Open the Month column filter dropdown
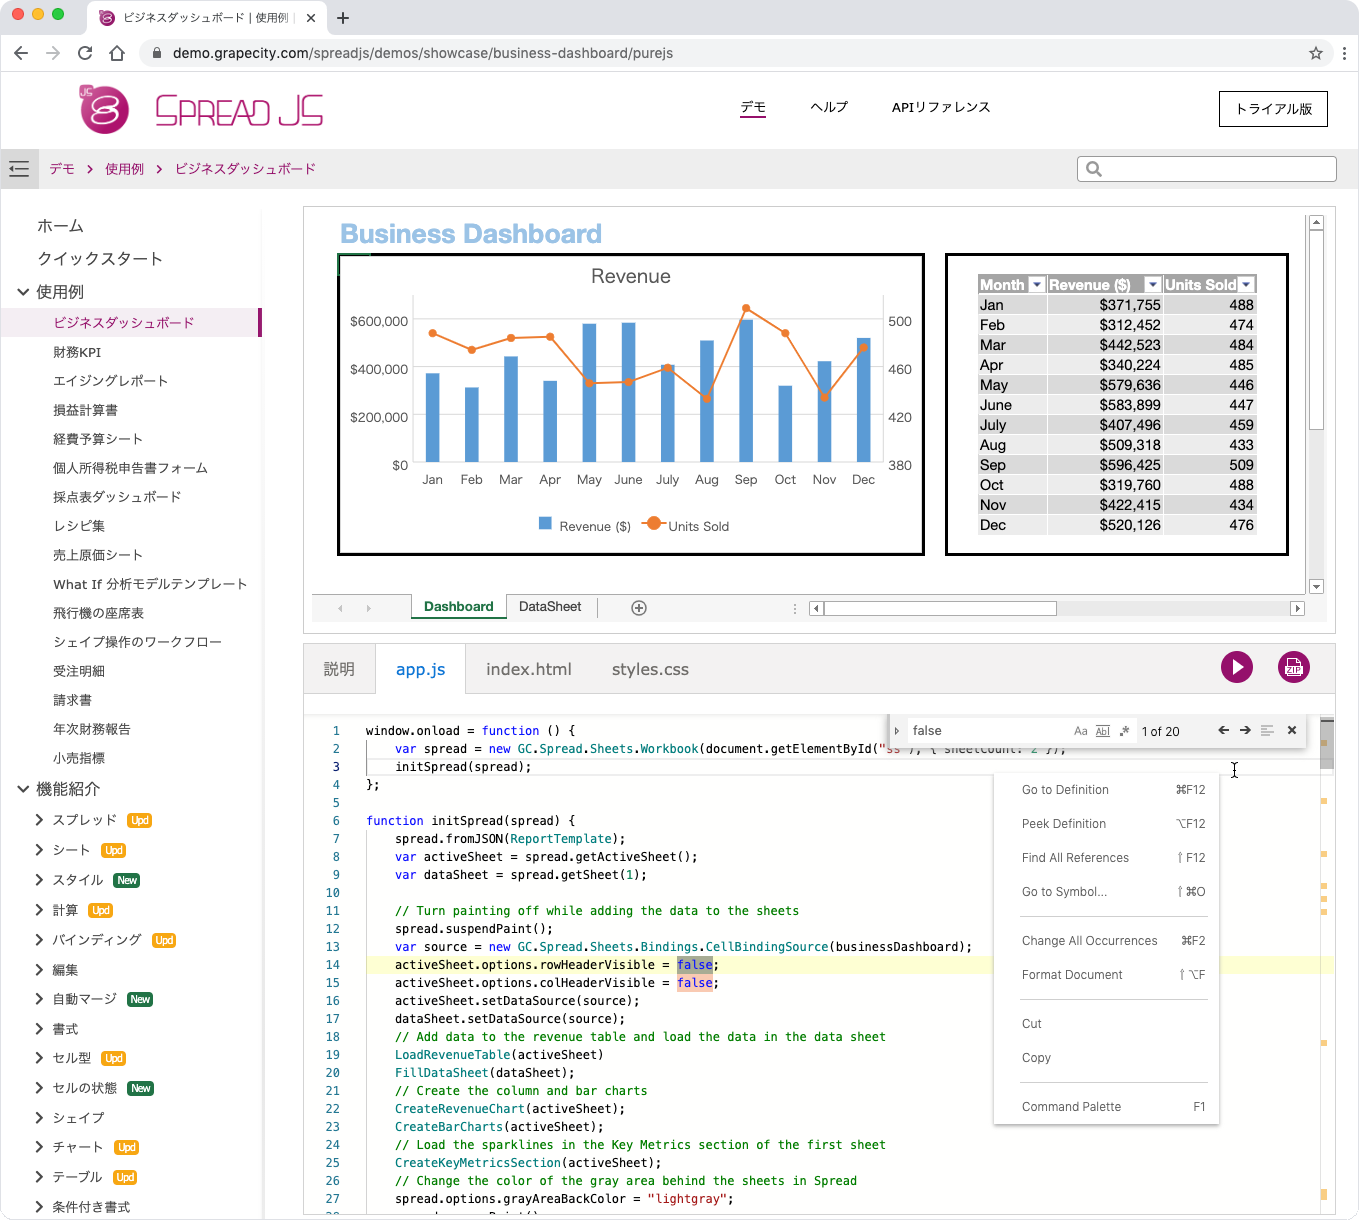 [x=1037, y=285]
